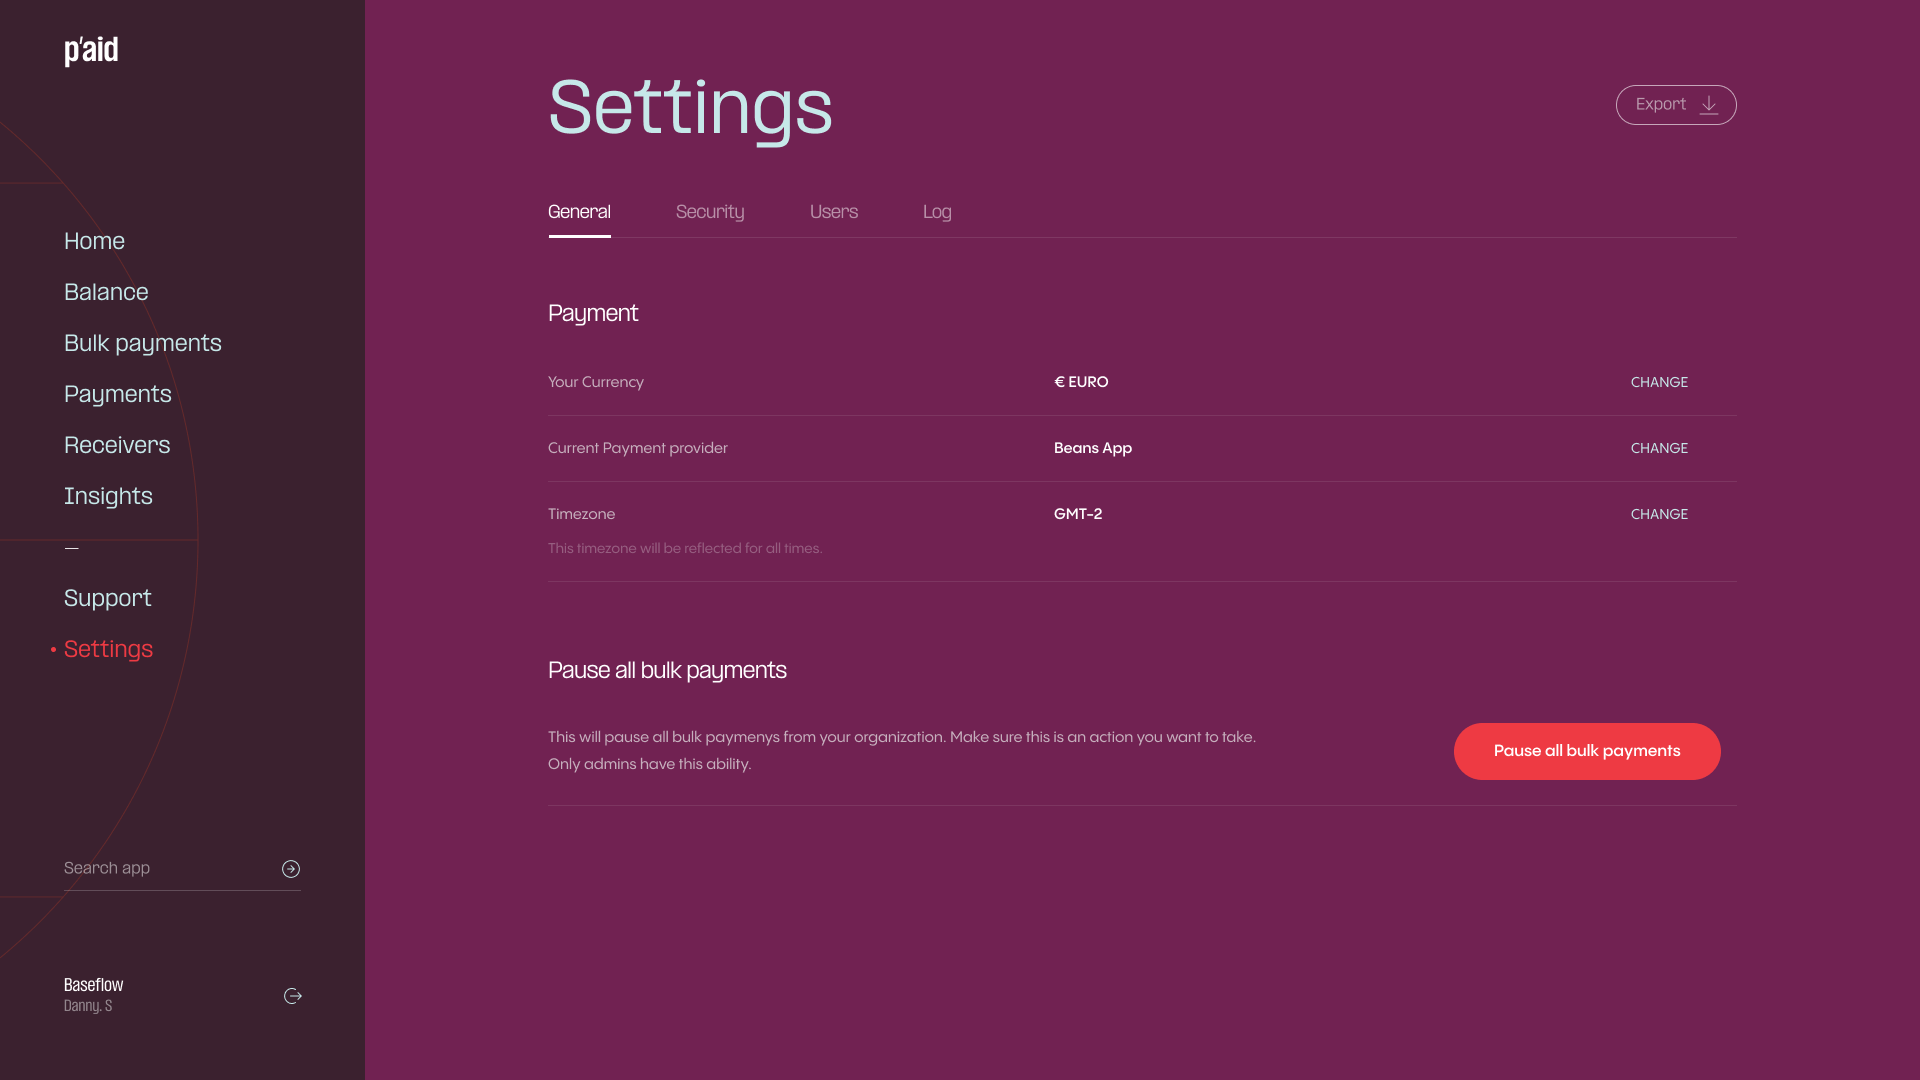
Task: Open Support from the sidebar
Action: point(108,598)
